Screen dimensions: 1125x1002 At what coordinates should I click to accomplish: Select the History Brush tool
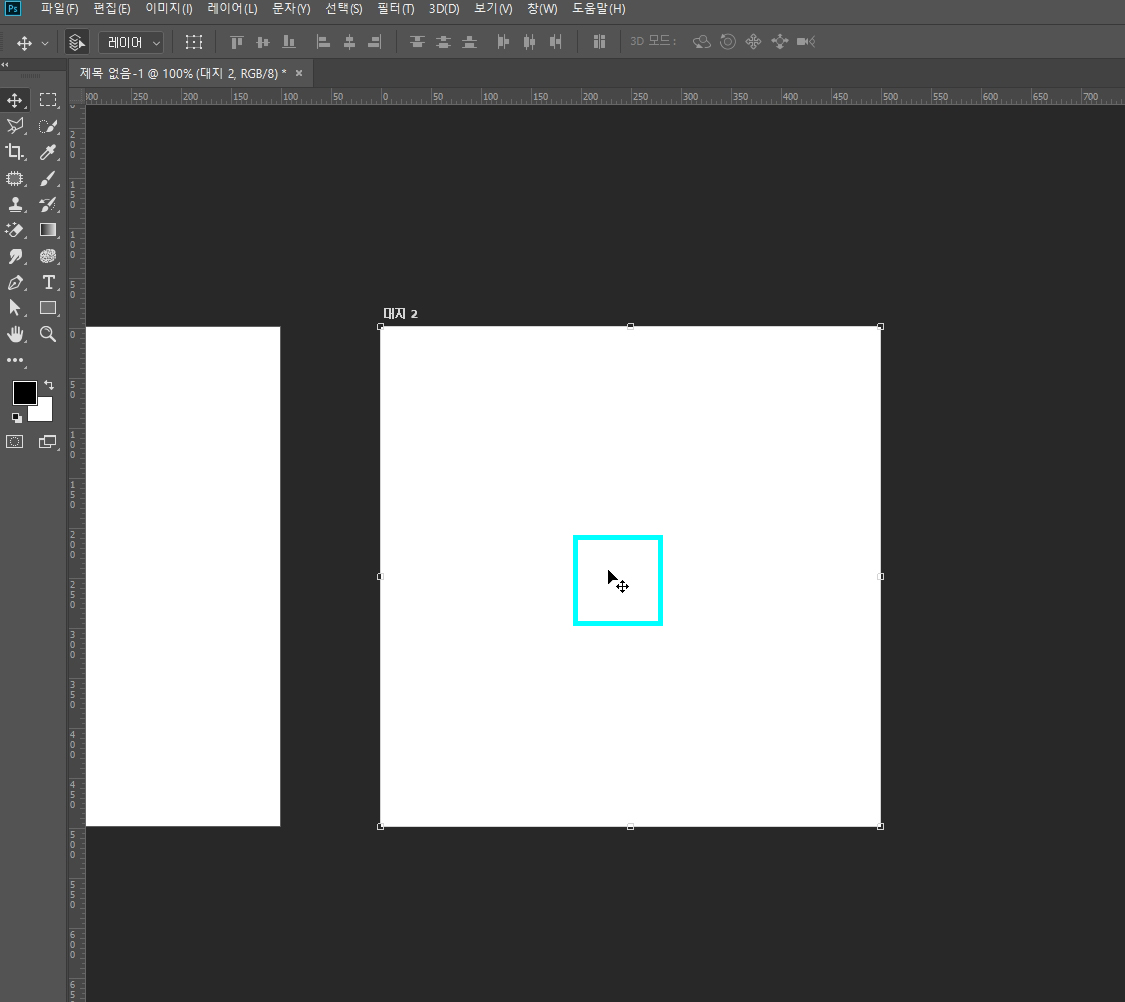click(48, 204)
